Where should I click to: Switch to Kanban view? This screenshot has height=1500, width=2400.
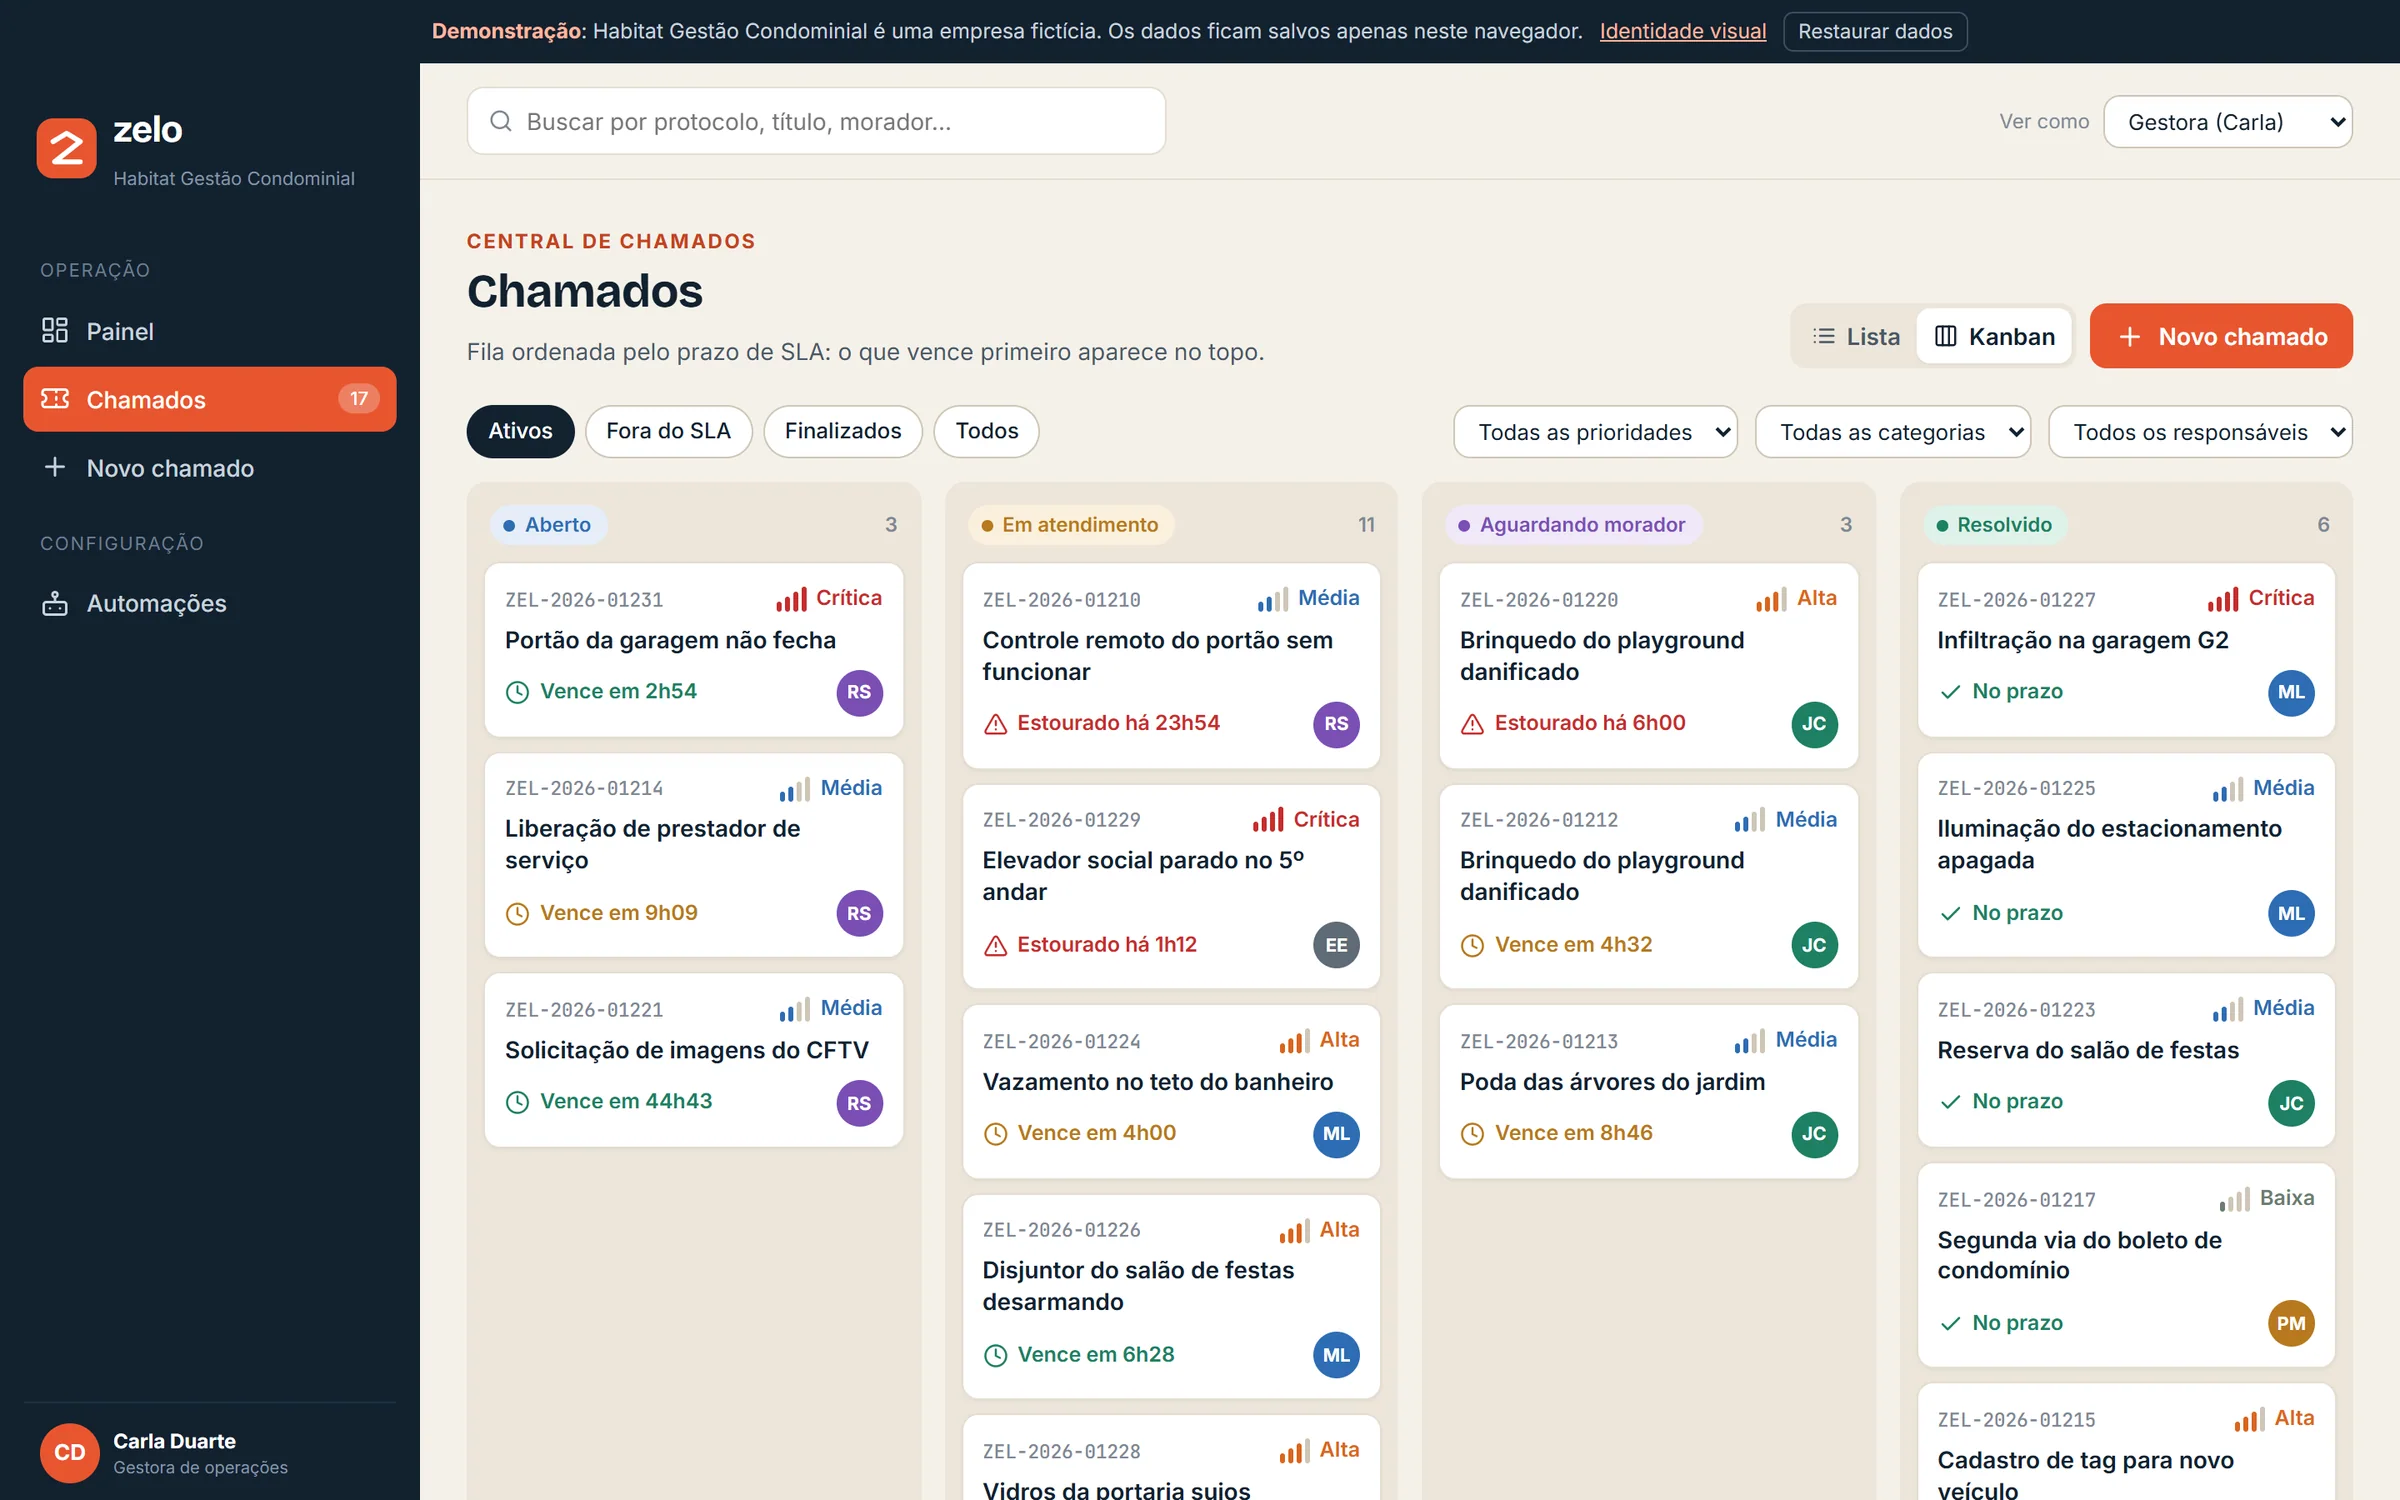tap(1995, 337)
